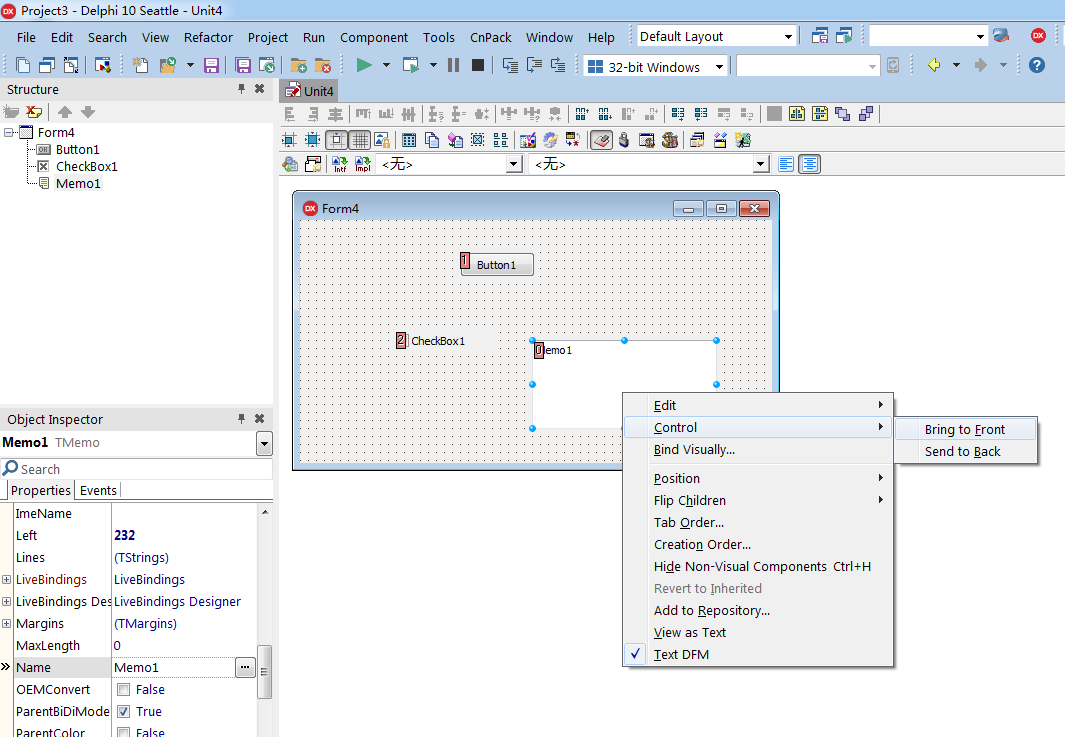Click the Object Inspector scrollbar thumb
Viewport: 1065px width, 737px height.
coord(264,671)
